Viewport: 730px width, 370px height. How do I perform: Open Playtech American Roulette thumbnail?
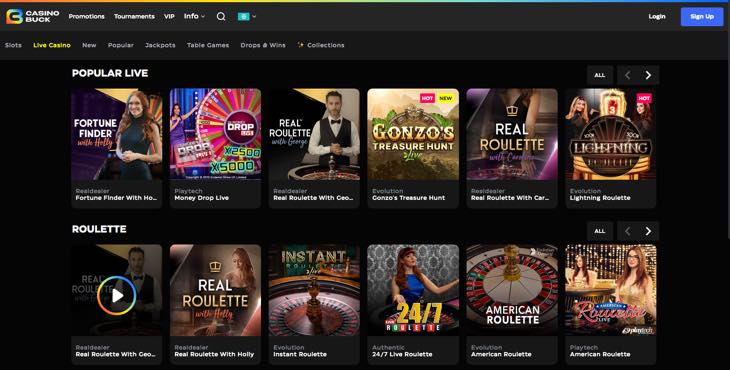point(610,290)
